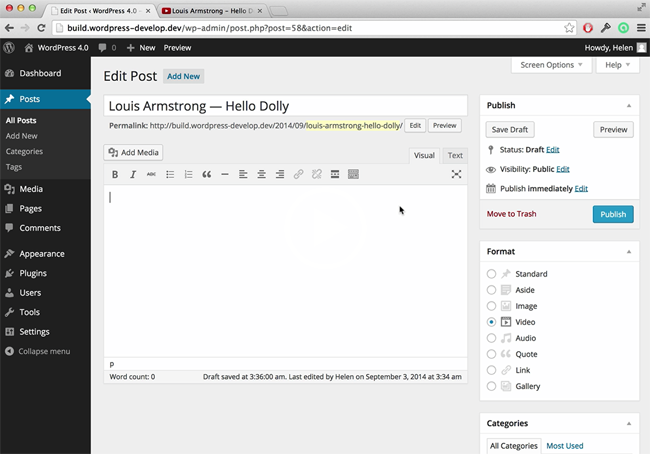
Task: Click the green circular extension icon
Action: tap(623, 28)
